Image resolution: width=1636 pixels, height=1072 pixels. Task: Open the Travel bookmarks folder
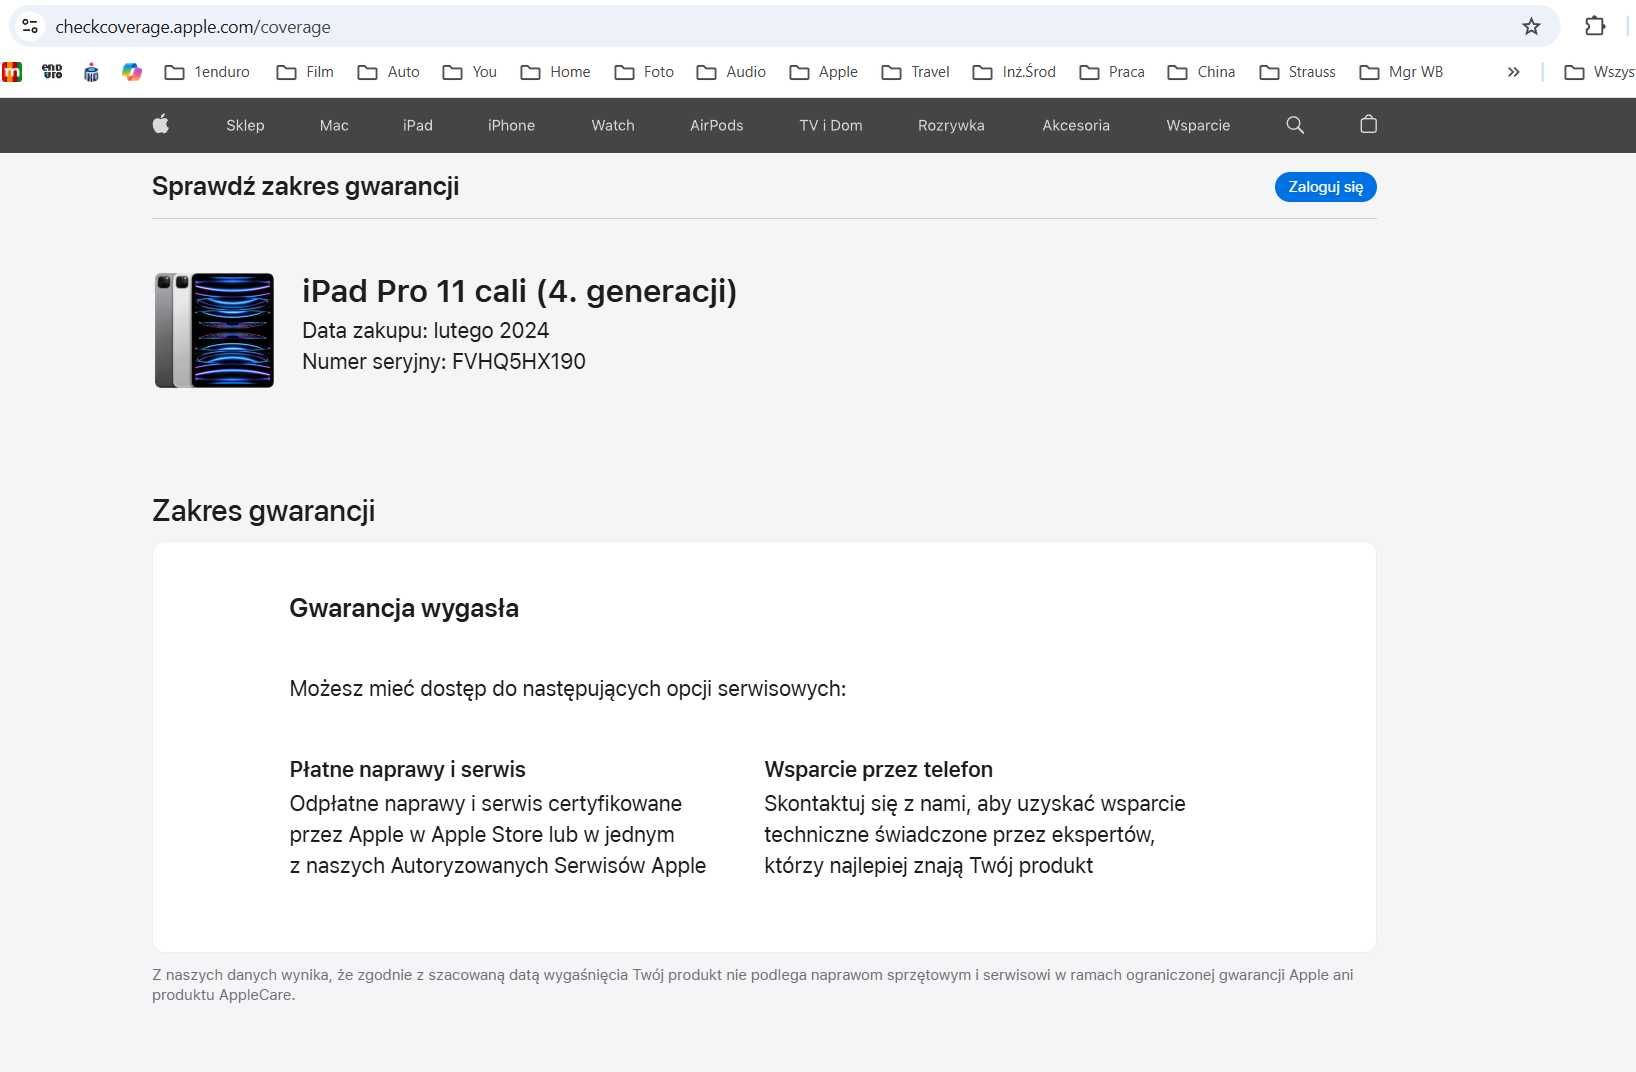pyautogui.click(x=915, y=72)
